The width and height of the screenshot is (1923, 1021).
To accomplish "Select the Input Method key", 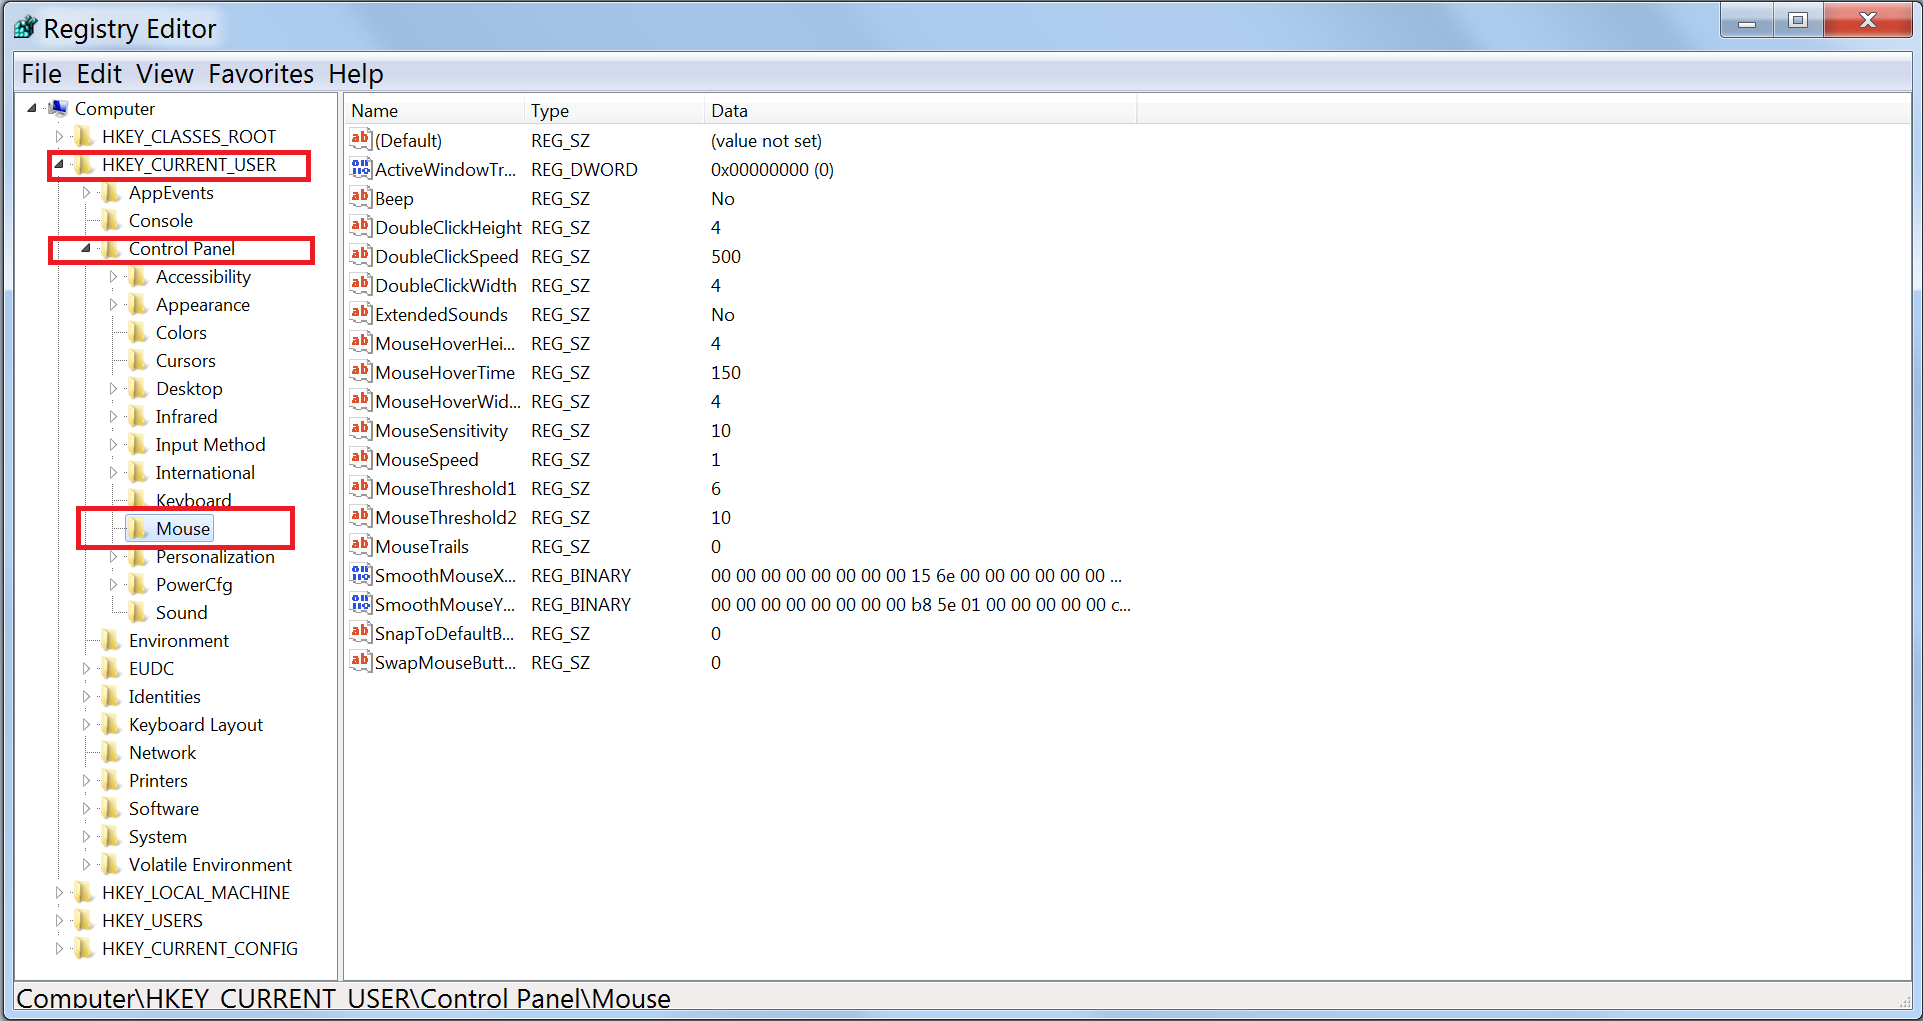I will pos(210,445).
